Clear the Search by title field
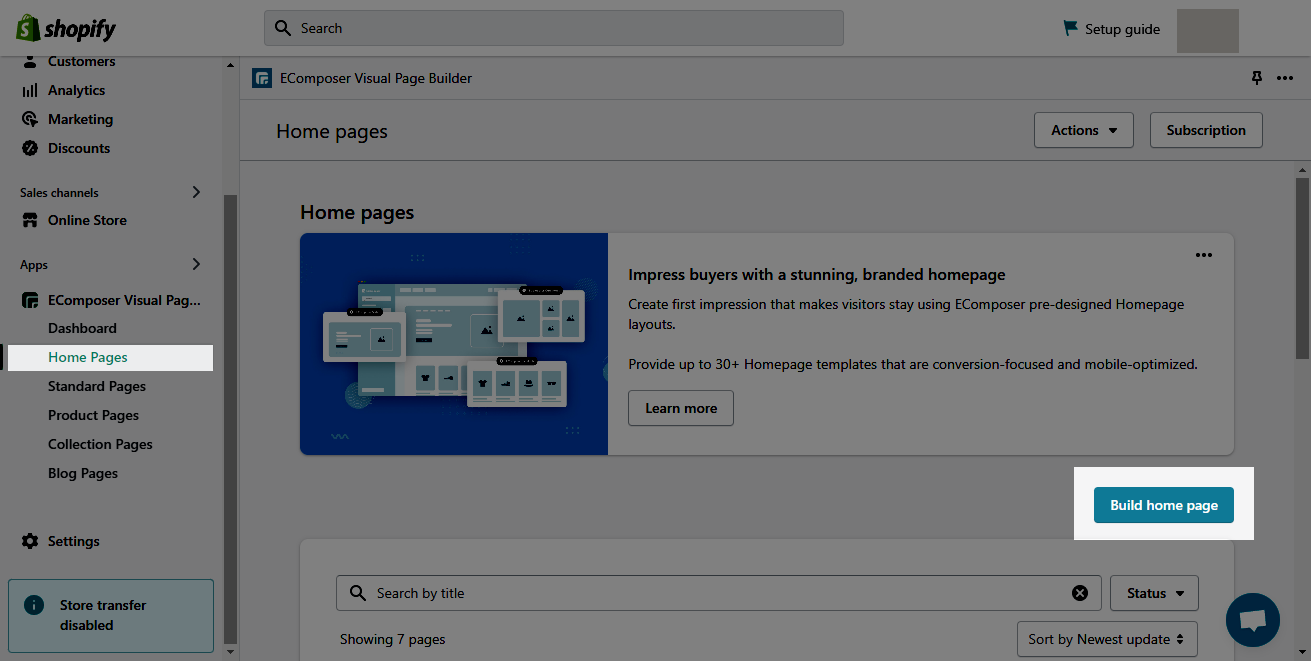This screenshot has width=1311, height=661. [1080, 593]
